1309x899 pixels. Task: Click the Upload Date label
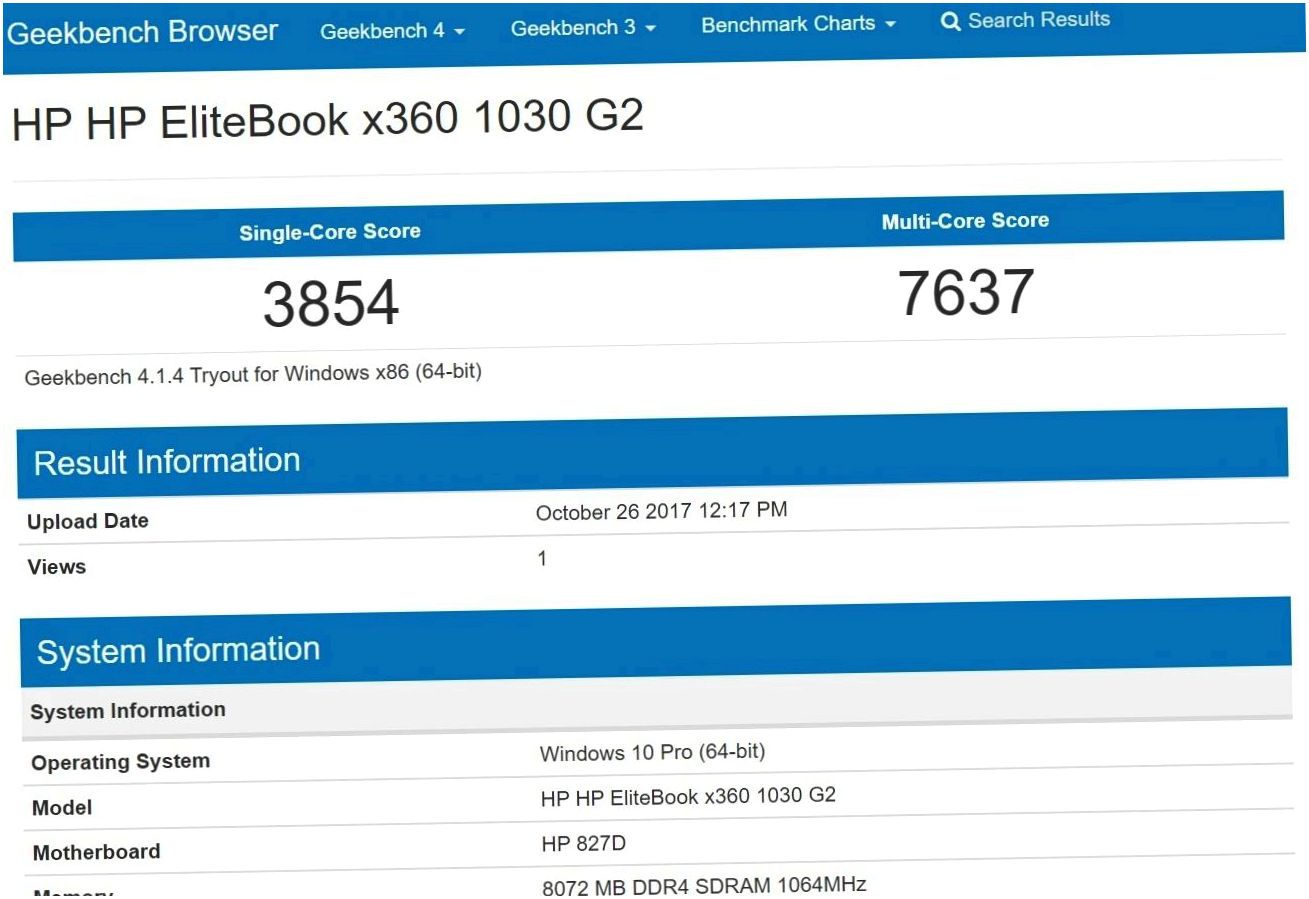[88, 522]
